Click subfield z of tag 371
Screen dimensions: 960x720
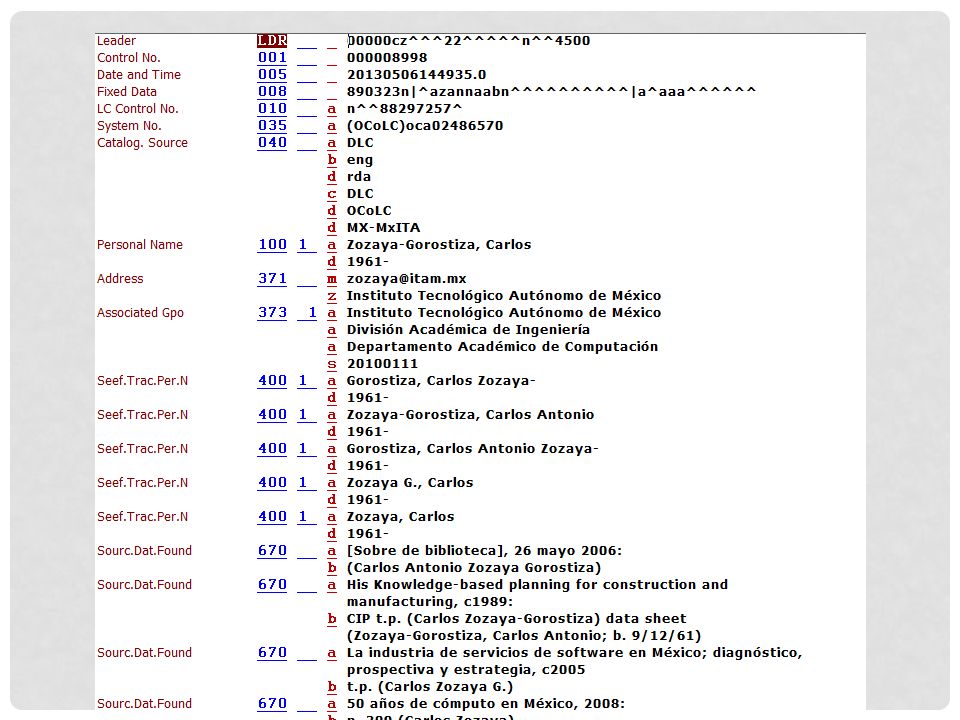(331, 296)
